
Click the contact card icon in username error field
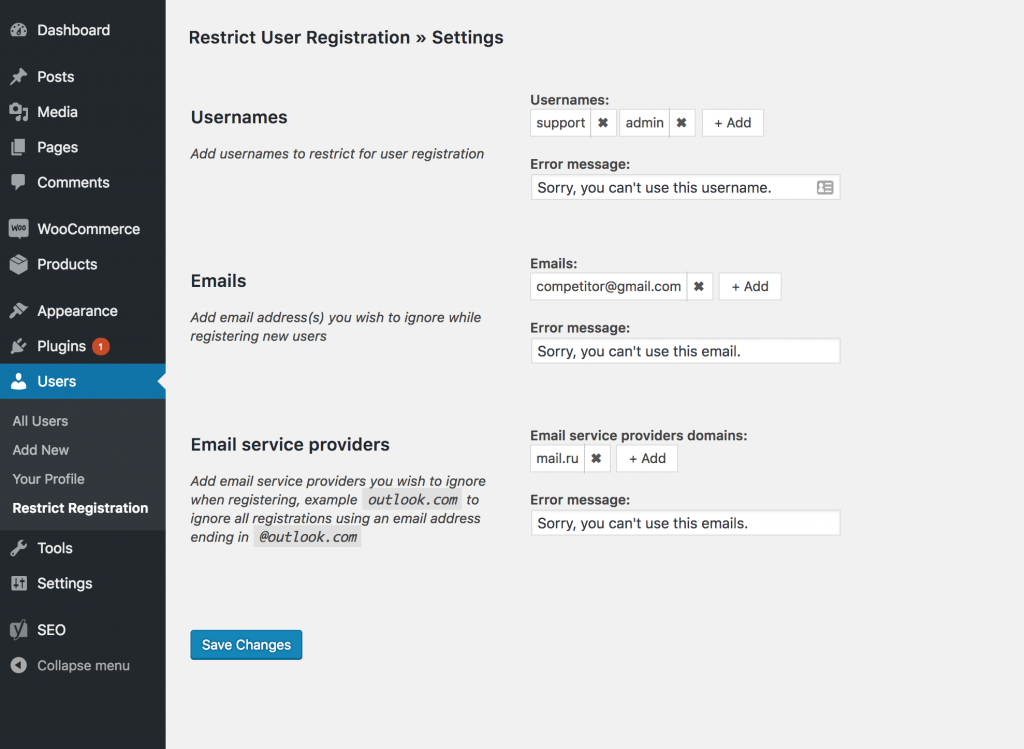pyautogui.click(x=825, y=188)
